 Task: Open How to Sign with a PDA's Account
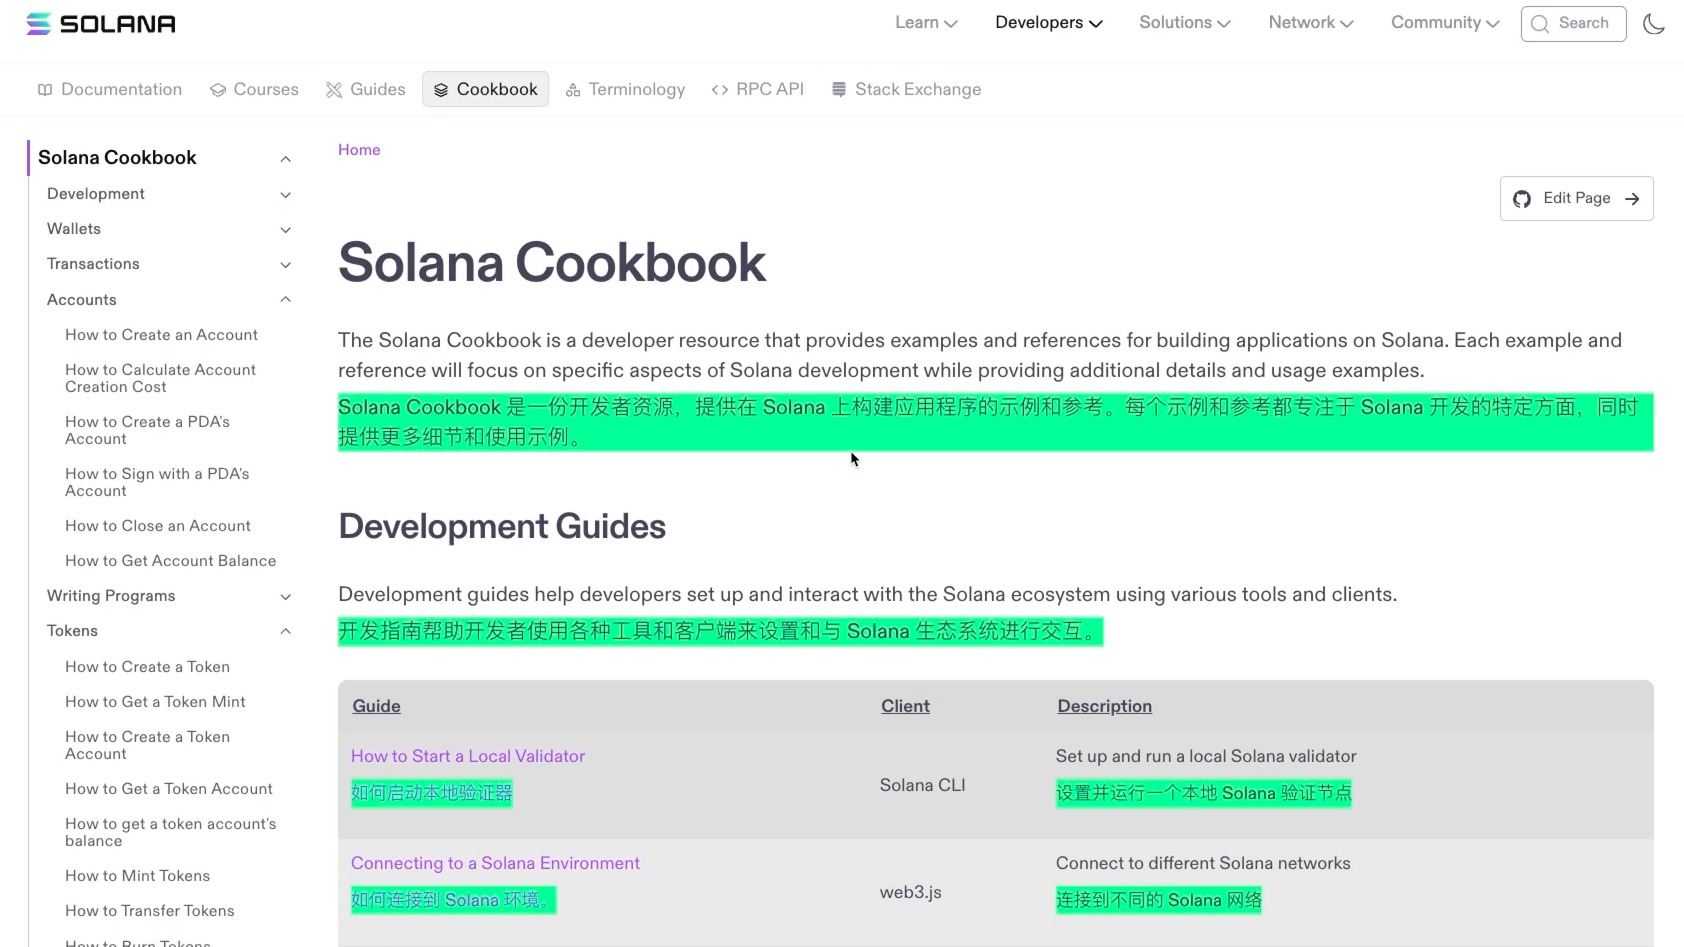click(157, 482)
